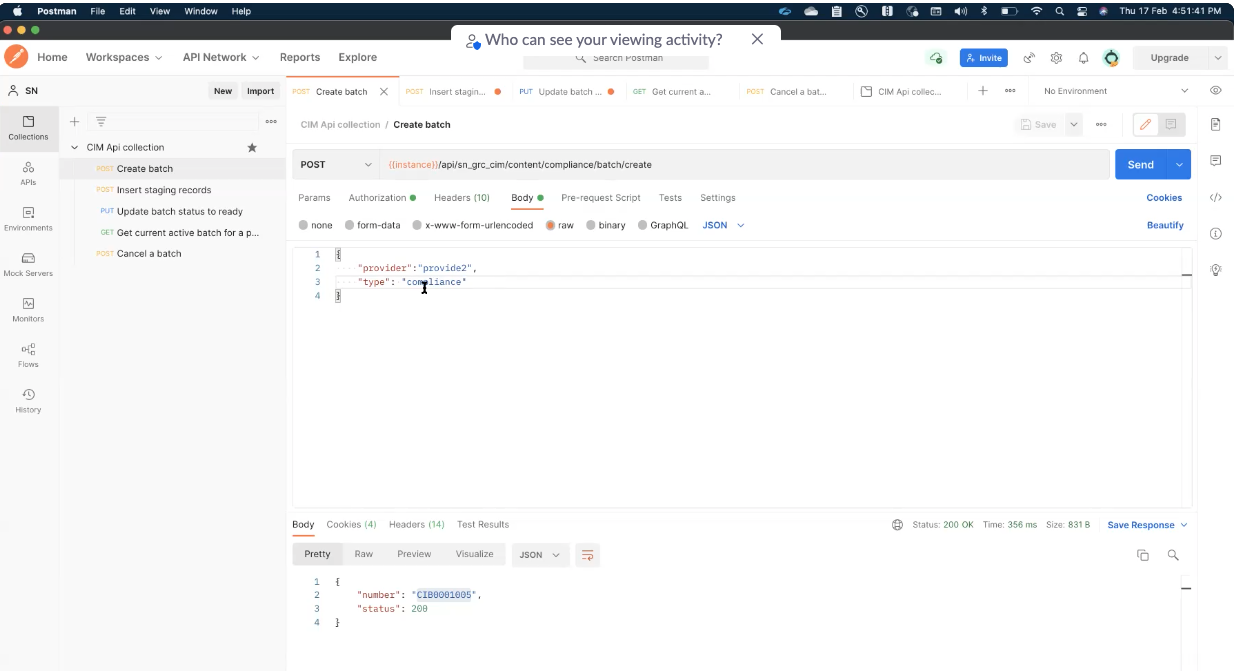Image resolution: width=1236 pixels, height=671 pixels.
Task: Open the Workspaces dropdown
Action: (x=124, y=57)
